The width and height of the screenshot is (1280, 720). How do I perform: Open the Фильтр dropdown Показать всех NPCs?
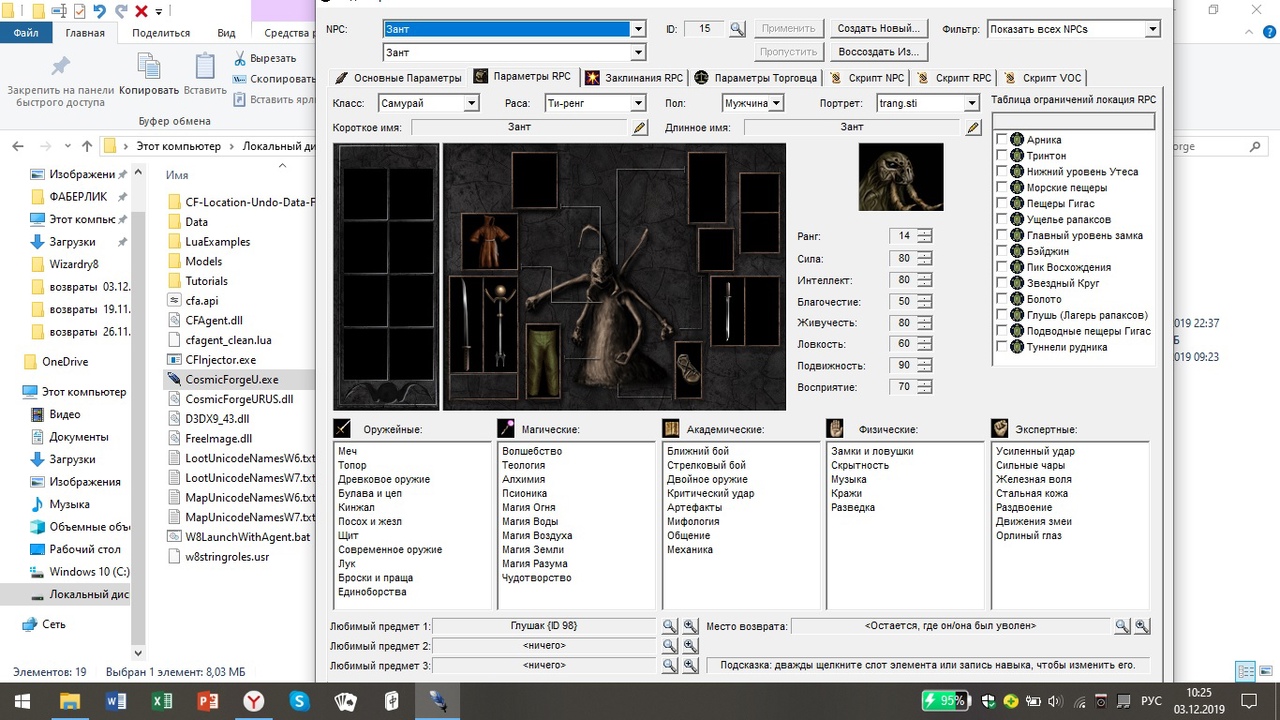[1152, 29]
